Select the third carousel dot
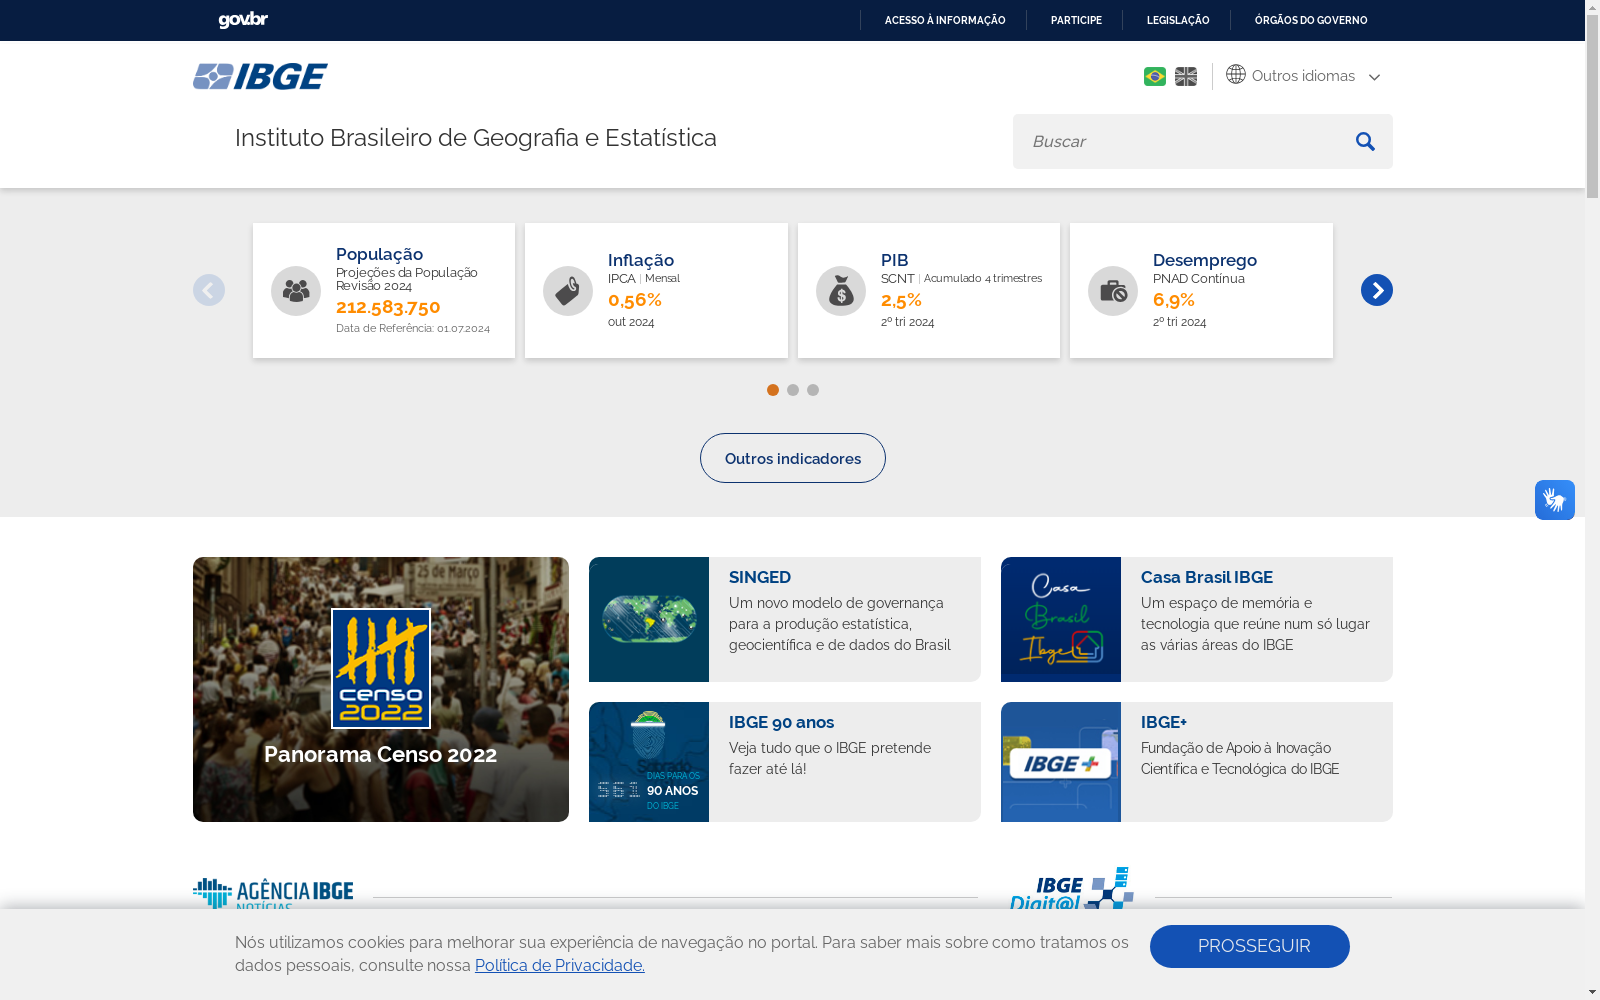1600x1000 pixels. pos(813,390)
